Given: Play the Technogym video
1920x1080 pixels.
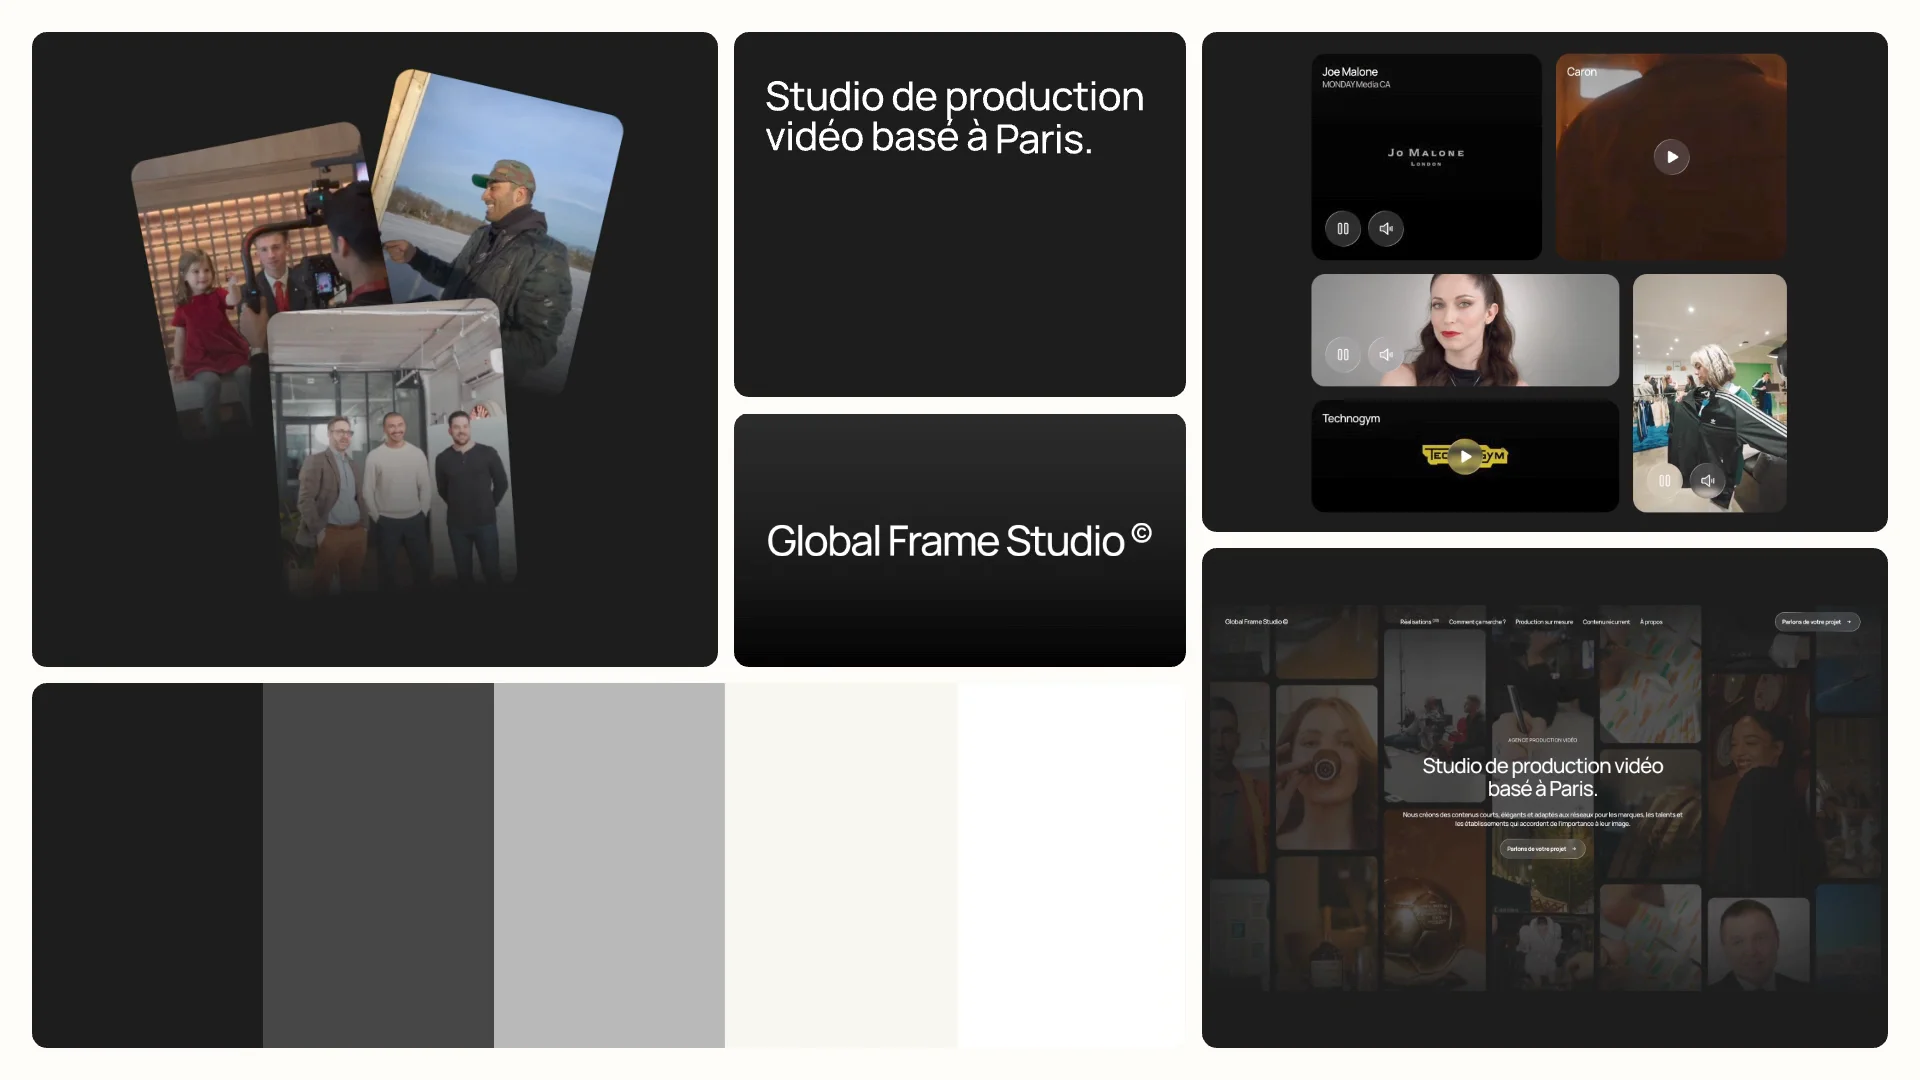Looking at the screenshot, I should click(1465, 456).
